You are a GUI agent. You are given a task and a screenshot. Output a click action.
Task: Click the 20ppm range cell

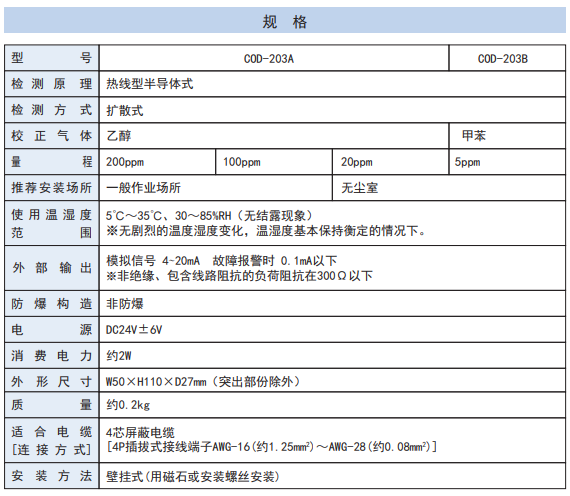tap(391, 162)
